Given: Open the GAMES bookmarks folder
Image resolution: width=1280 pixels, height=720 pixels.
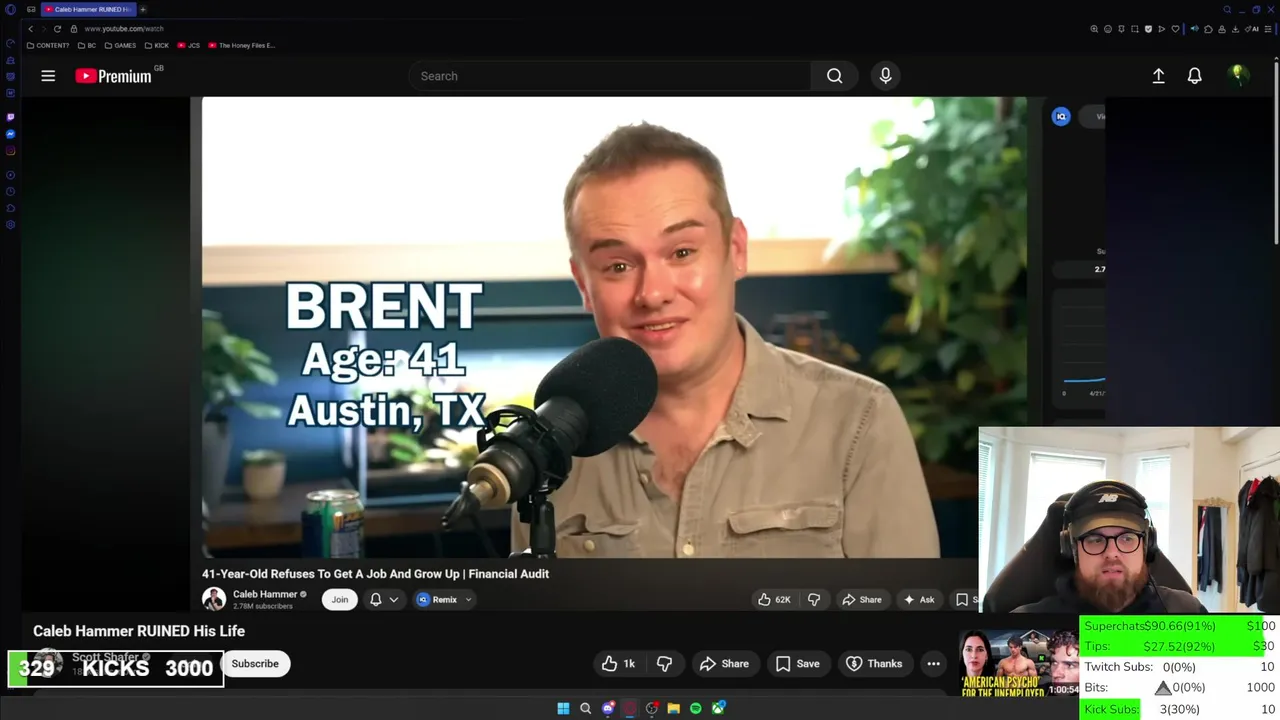Looking at the screenshot, I should coord(120,45).
